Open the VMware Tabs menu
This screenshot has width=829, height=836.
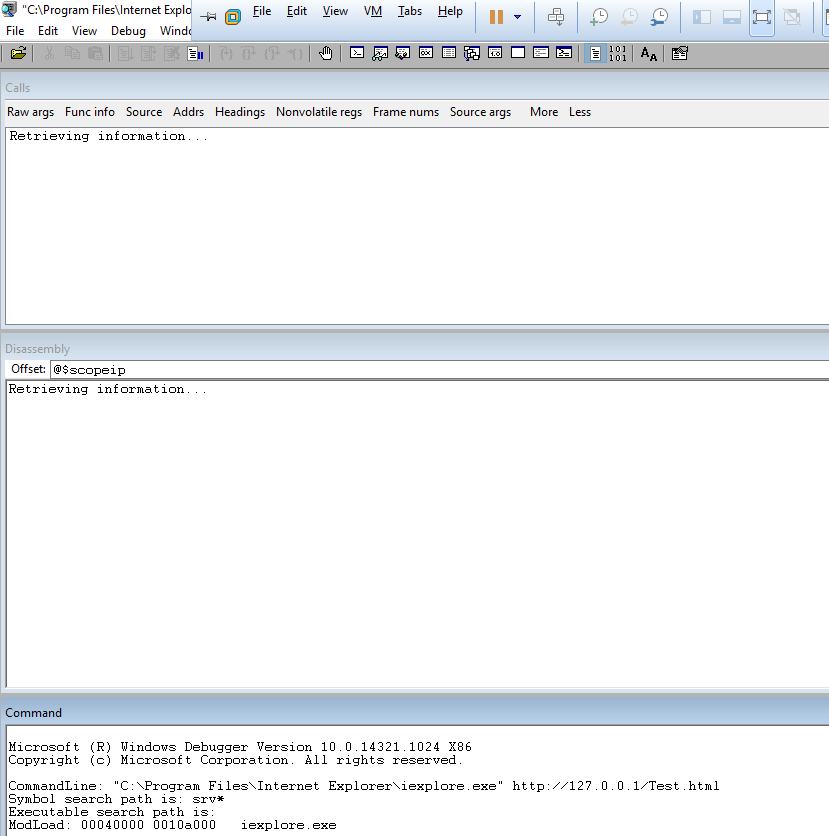point(409,11)
